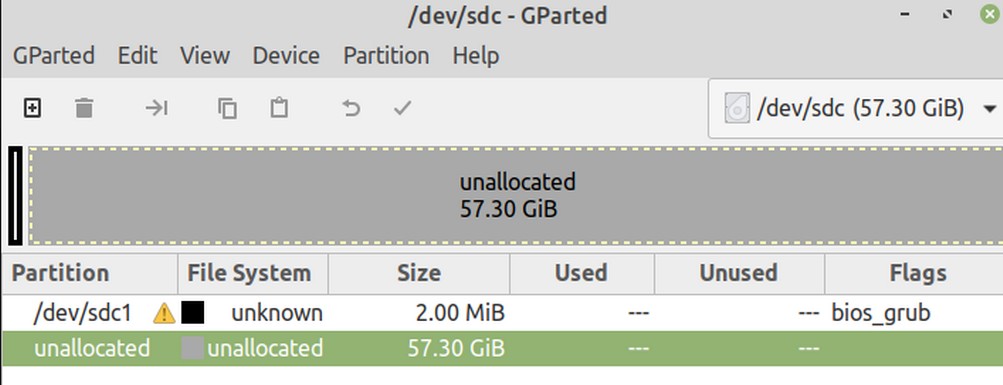Select the /dev/sdc1 partition row
This screenshot has width=1003, height=385.
click(x=502, y=313)
